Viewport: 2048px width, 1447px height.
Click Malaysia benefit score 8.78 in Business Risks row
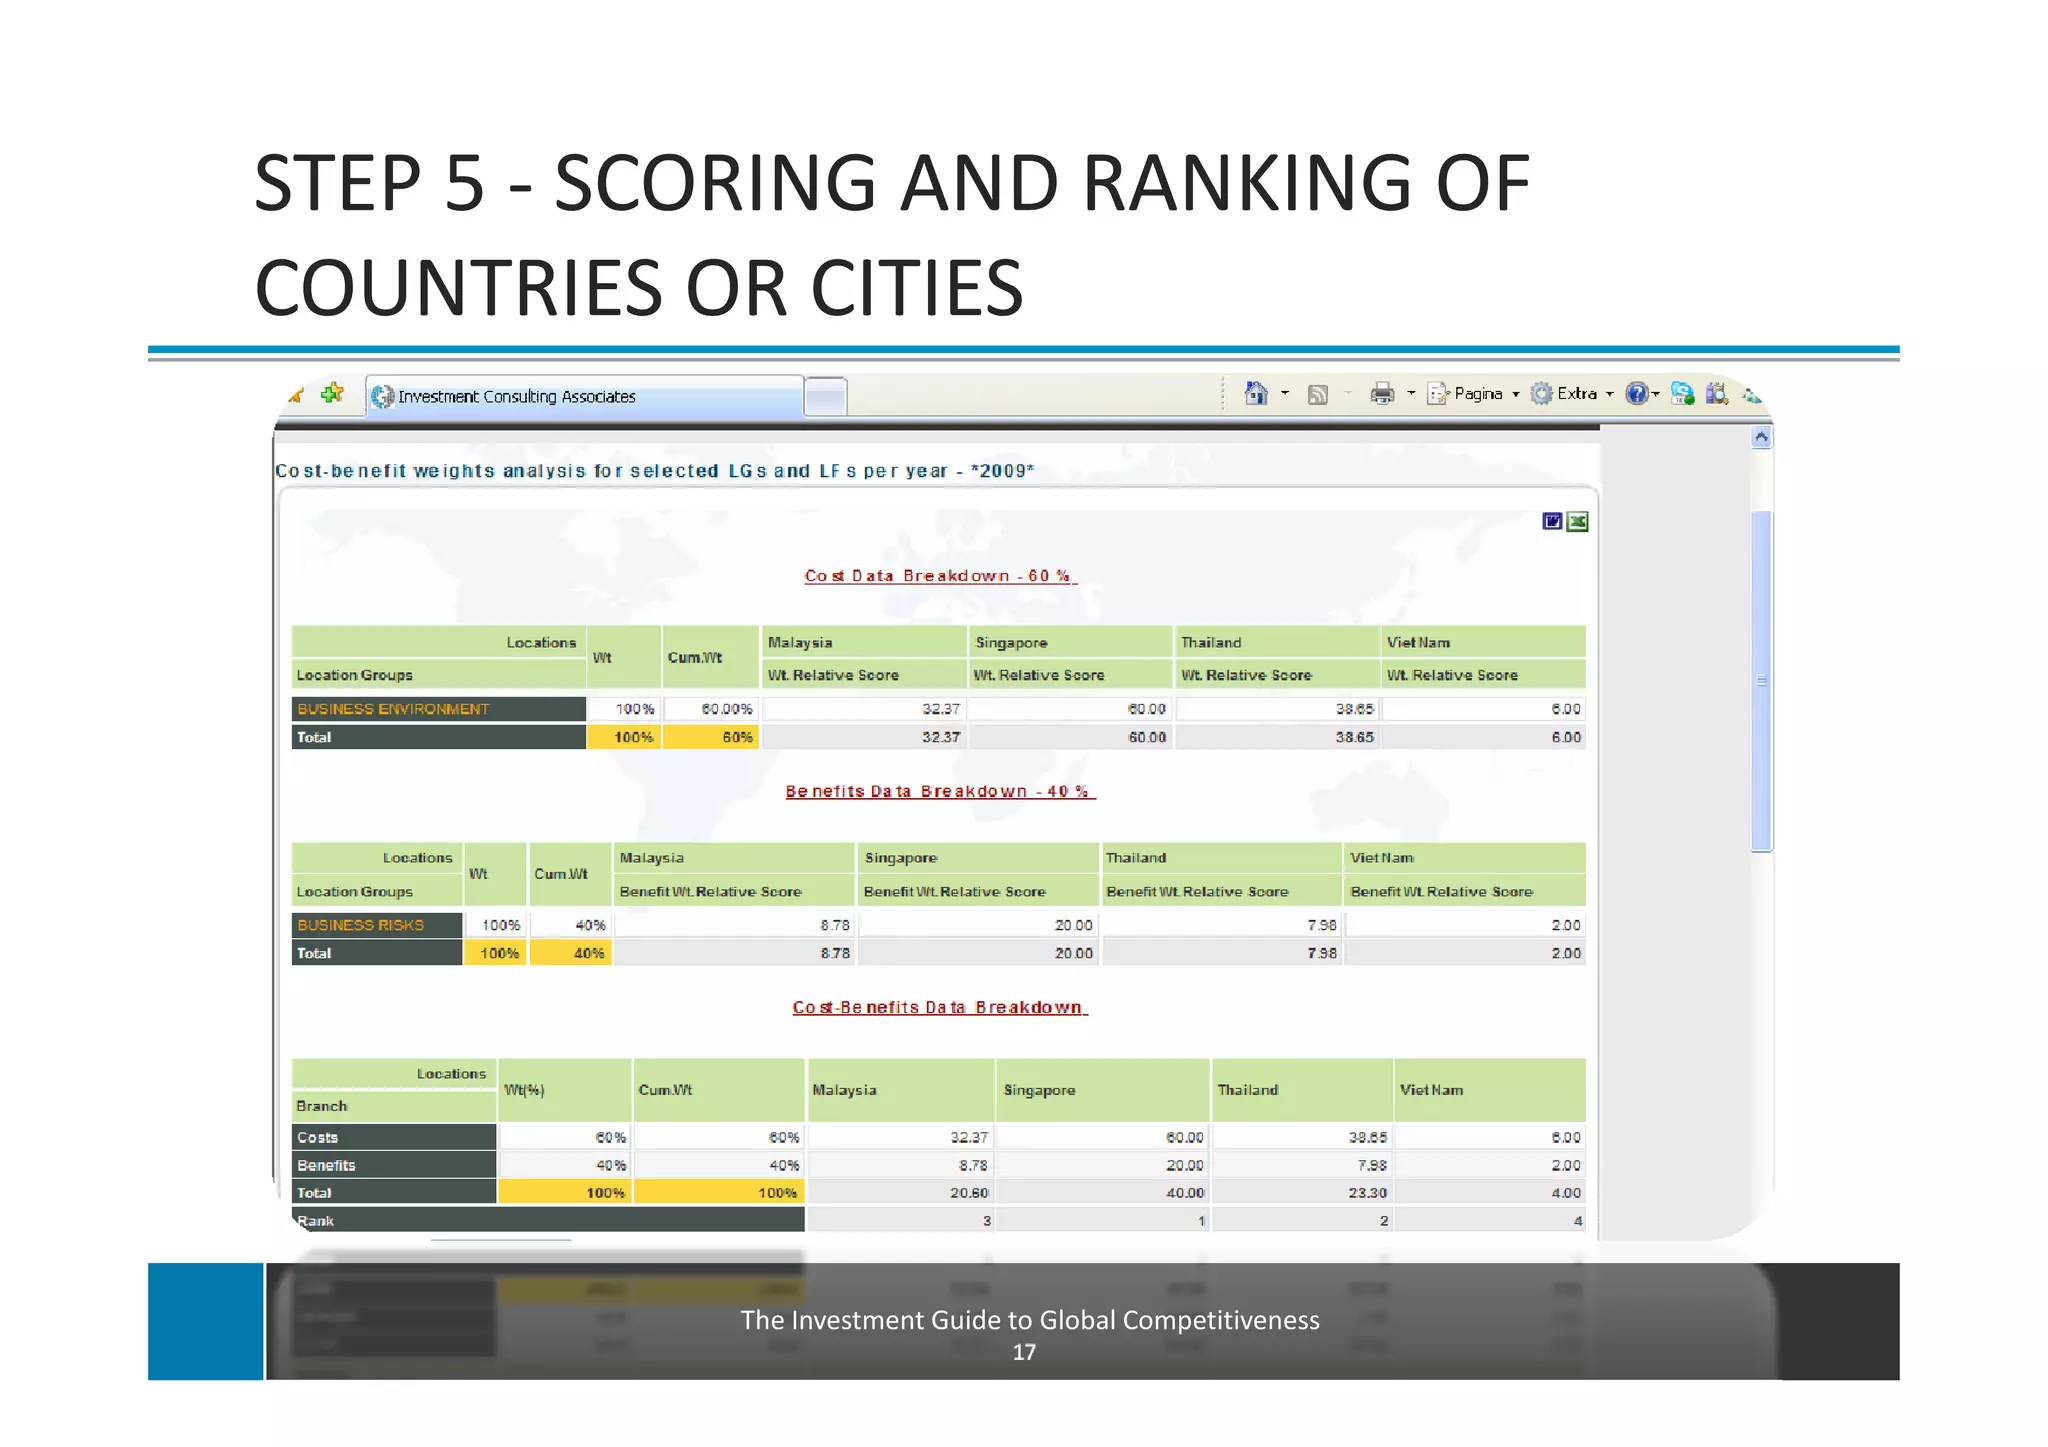[x=734, y=925]
